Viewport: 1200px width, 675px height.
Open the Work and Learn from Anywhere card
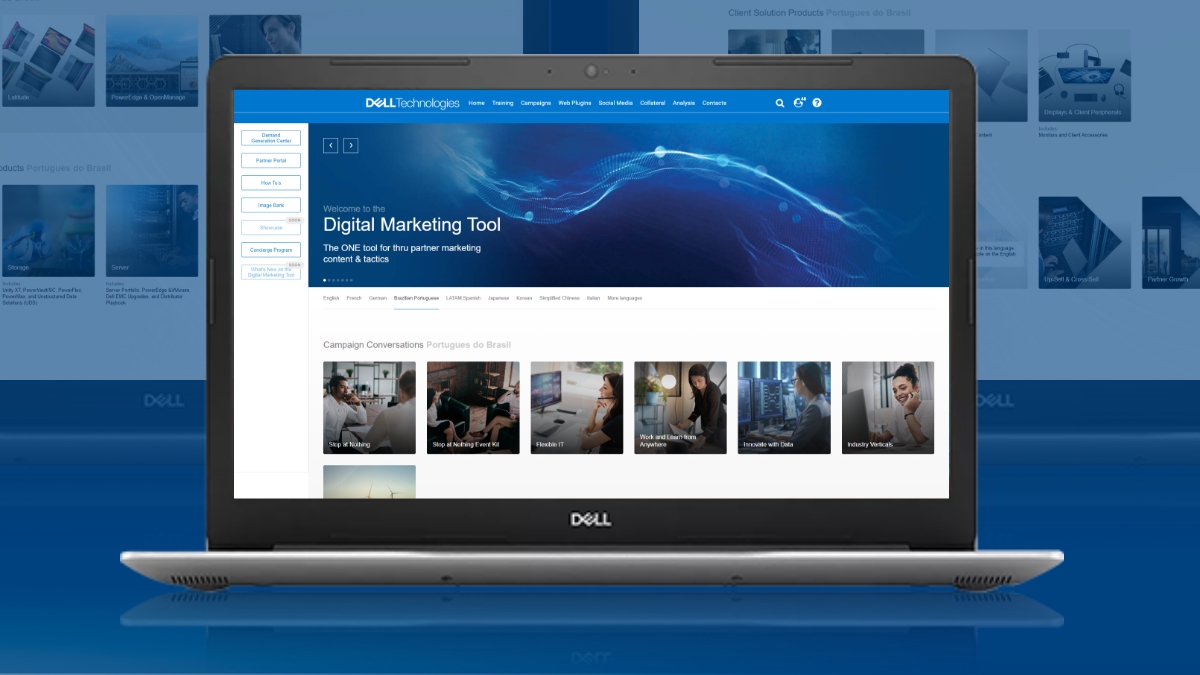pyautogui.click(x=680, y=408)
